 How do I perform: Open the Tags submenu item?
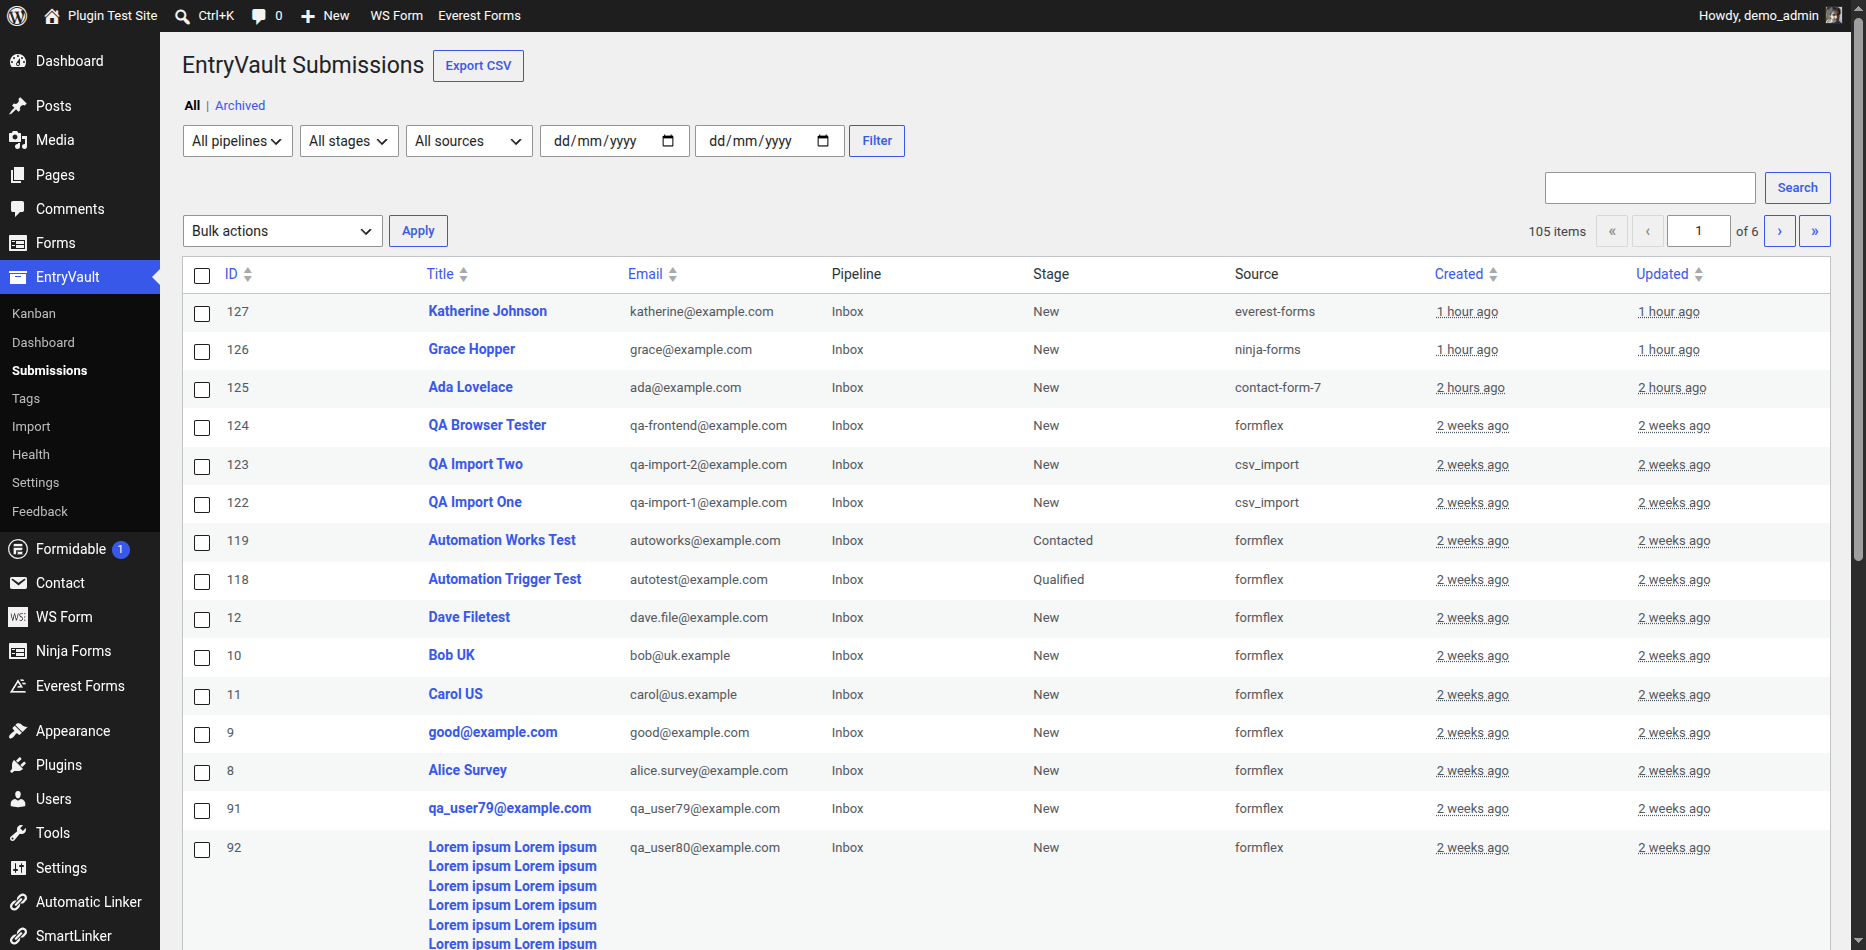coord(26,399)
